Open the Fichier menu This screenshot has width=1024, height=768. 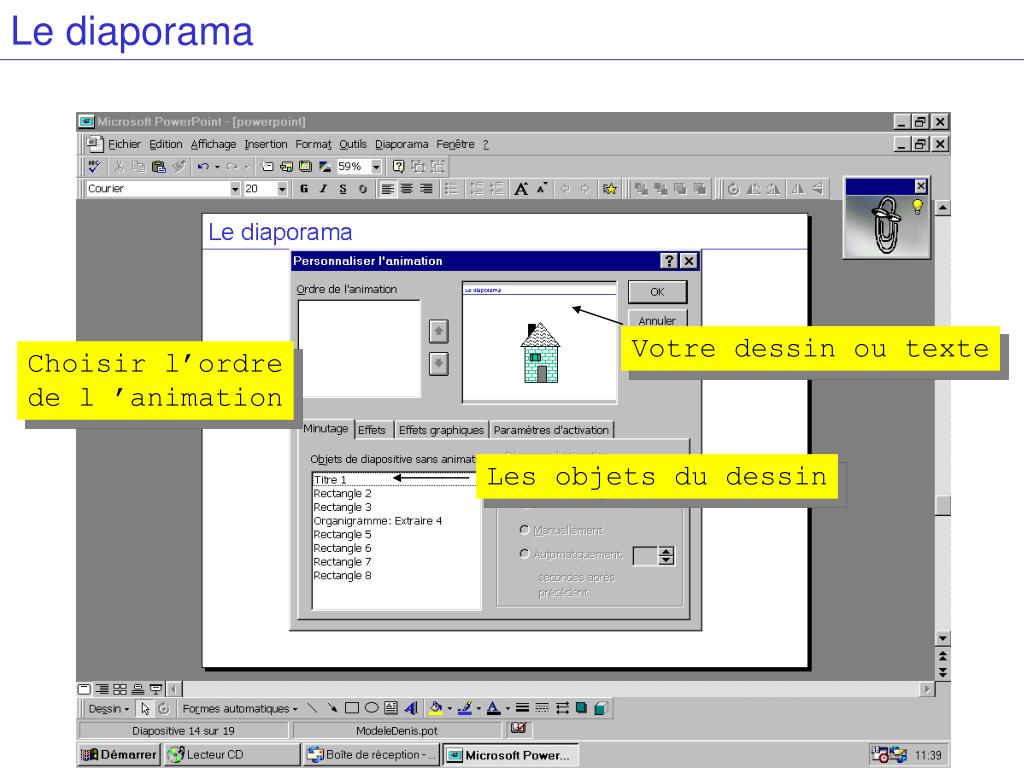124,144
